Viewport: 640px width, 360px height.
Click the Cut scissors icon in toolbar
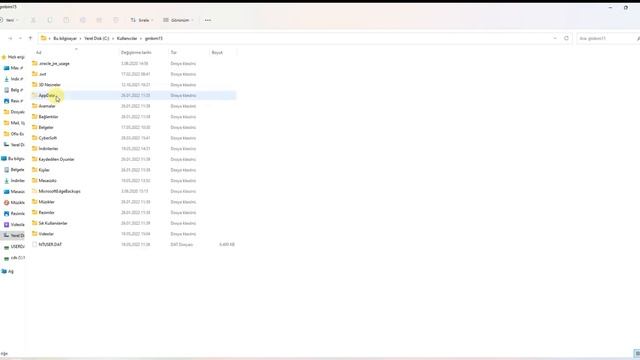click(33, 20)
